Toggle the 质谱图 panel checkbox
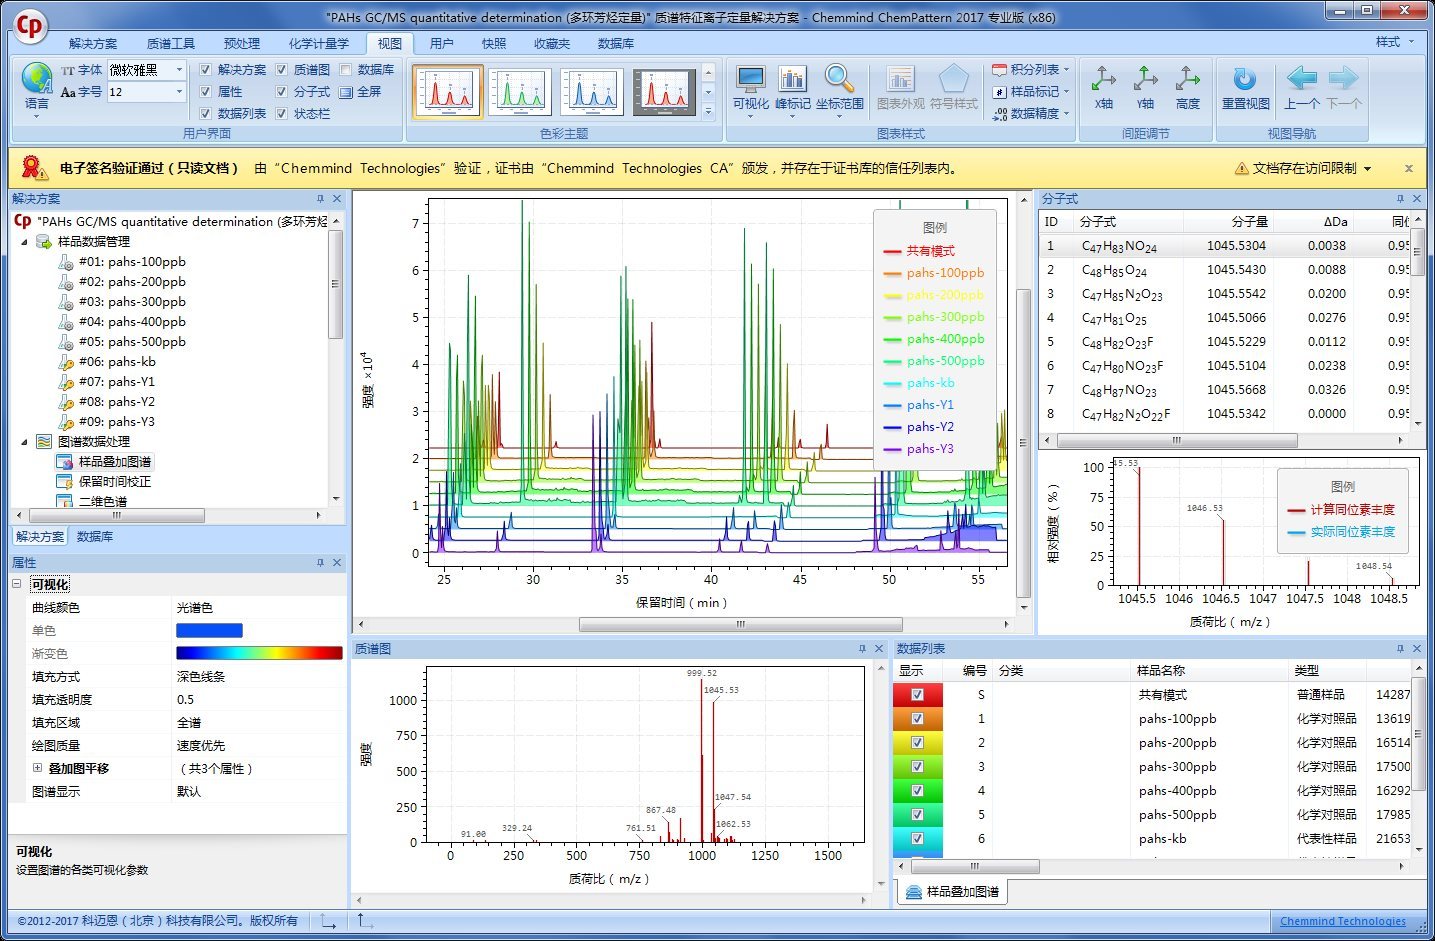Viewport: 1435px width, 941px height. (x=281, y=70)
